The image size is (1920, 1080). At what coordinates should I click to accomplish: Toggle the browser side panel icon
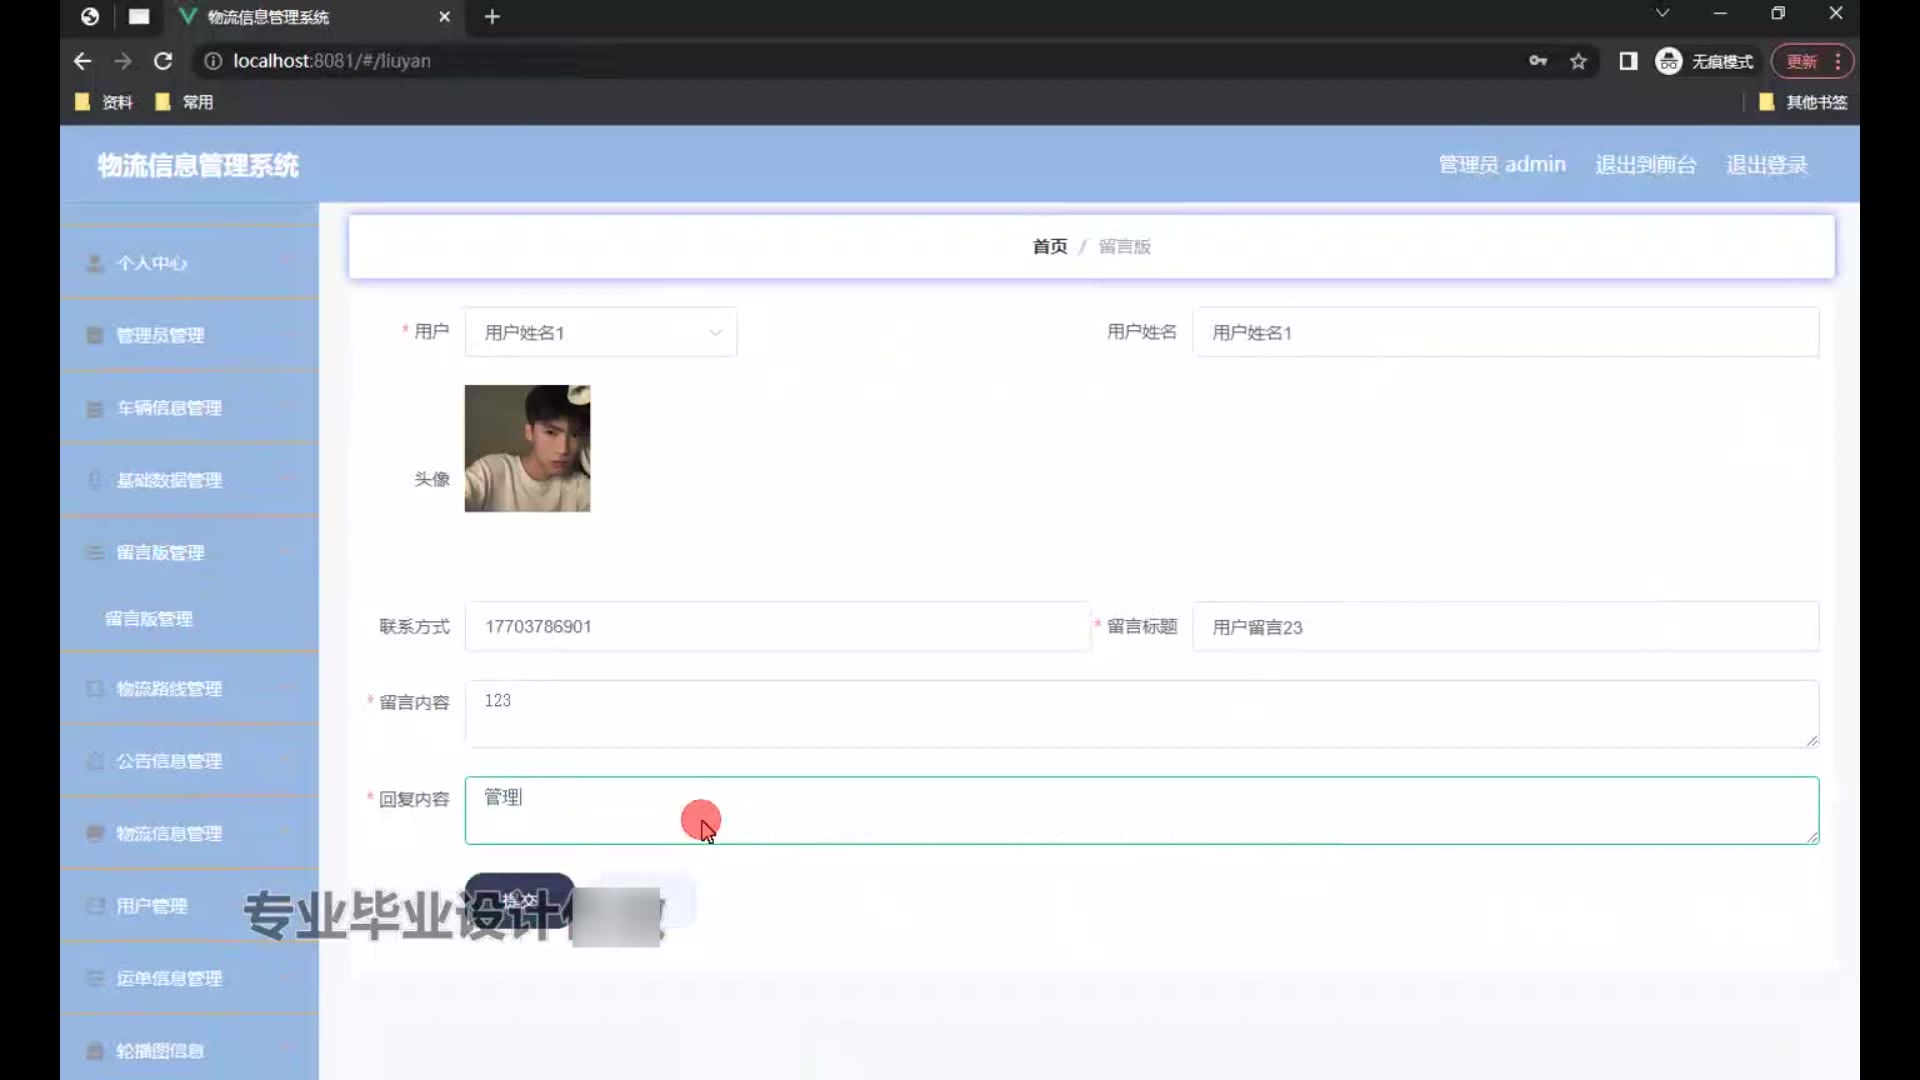pyautogui.click(x=1628, y=61)
